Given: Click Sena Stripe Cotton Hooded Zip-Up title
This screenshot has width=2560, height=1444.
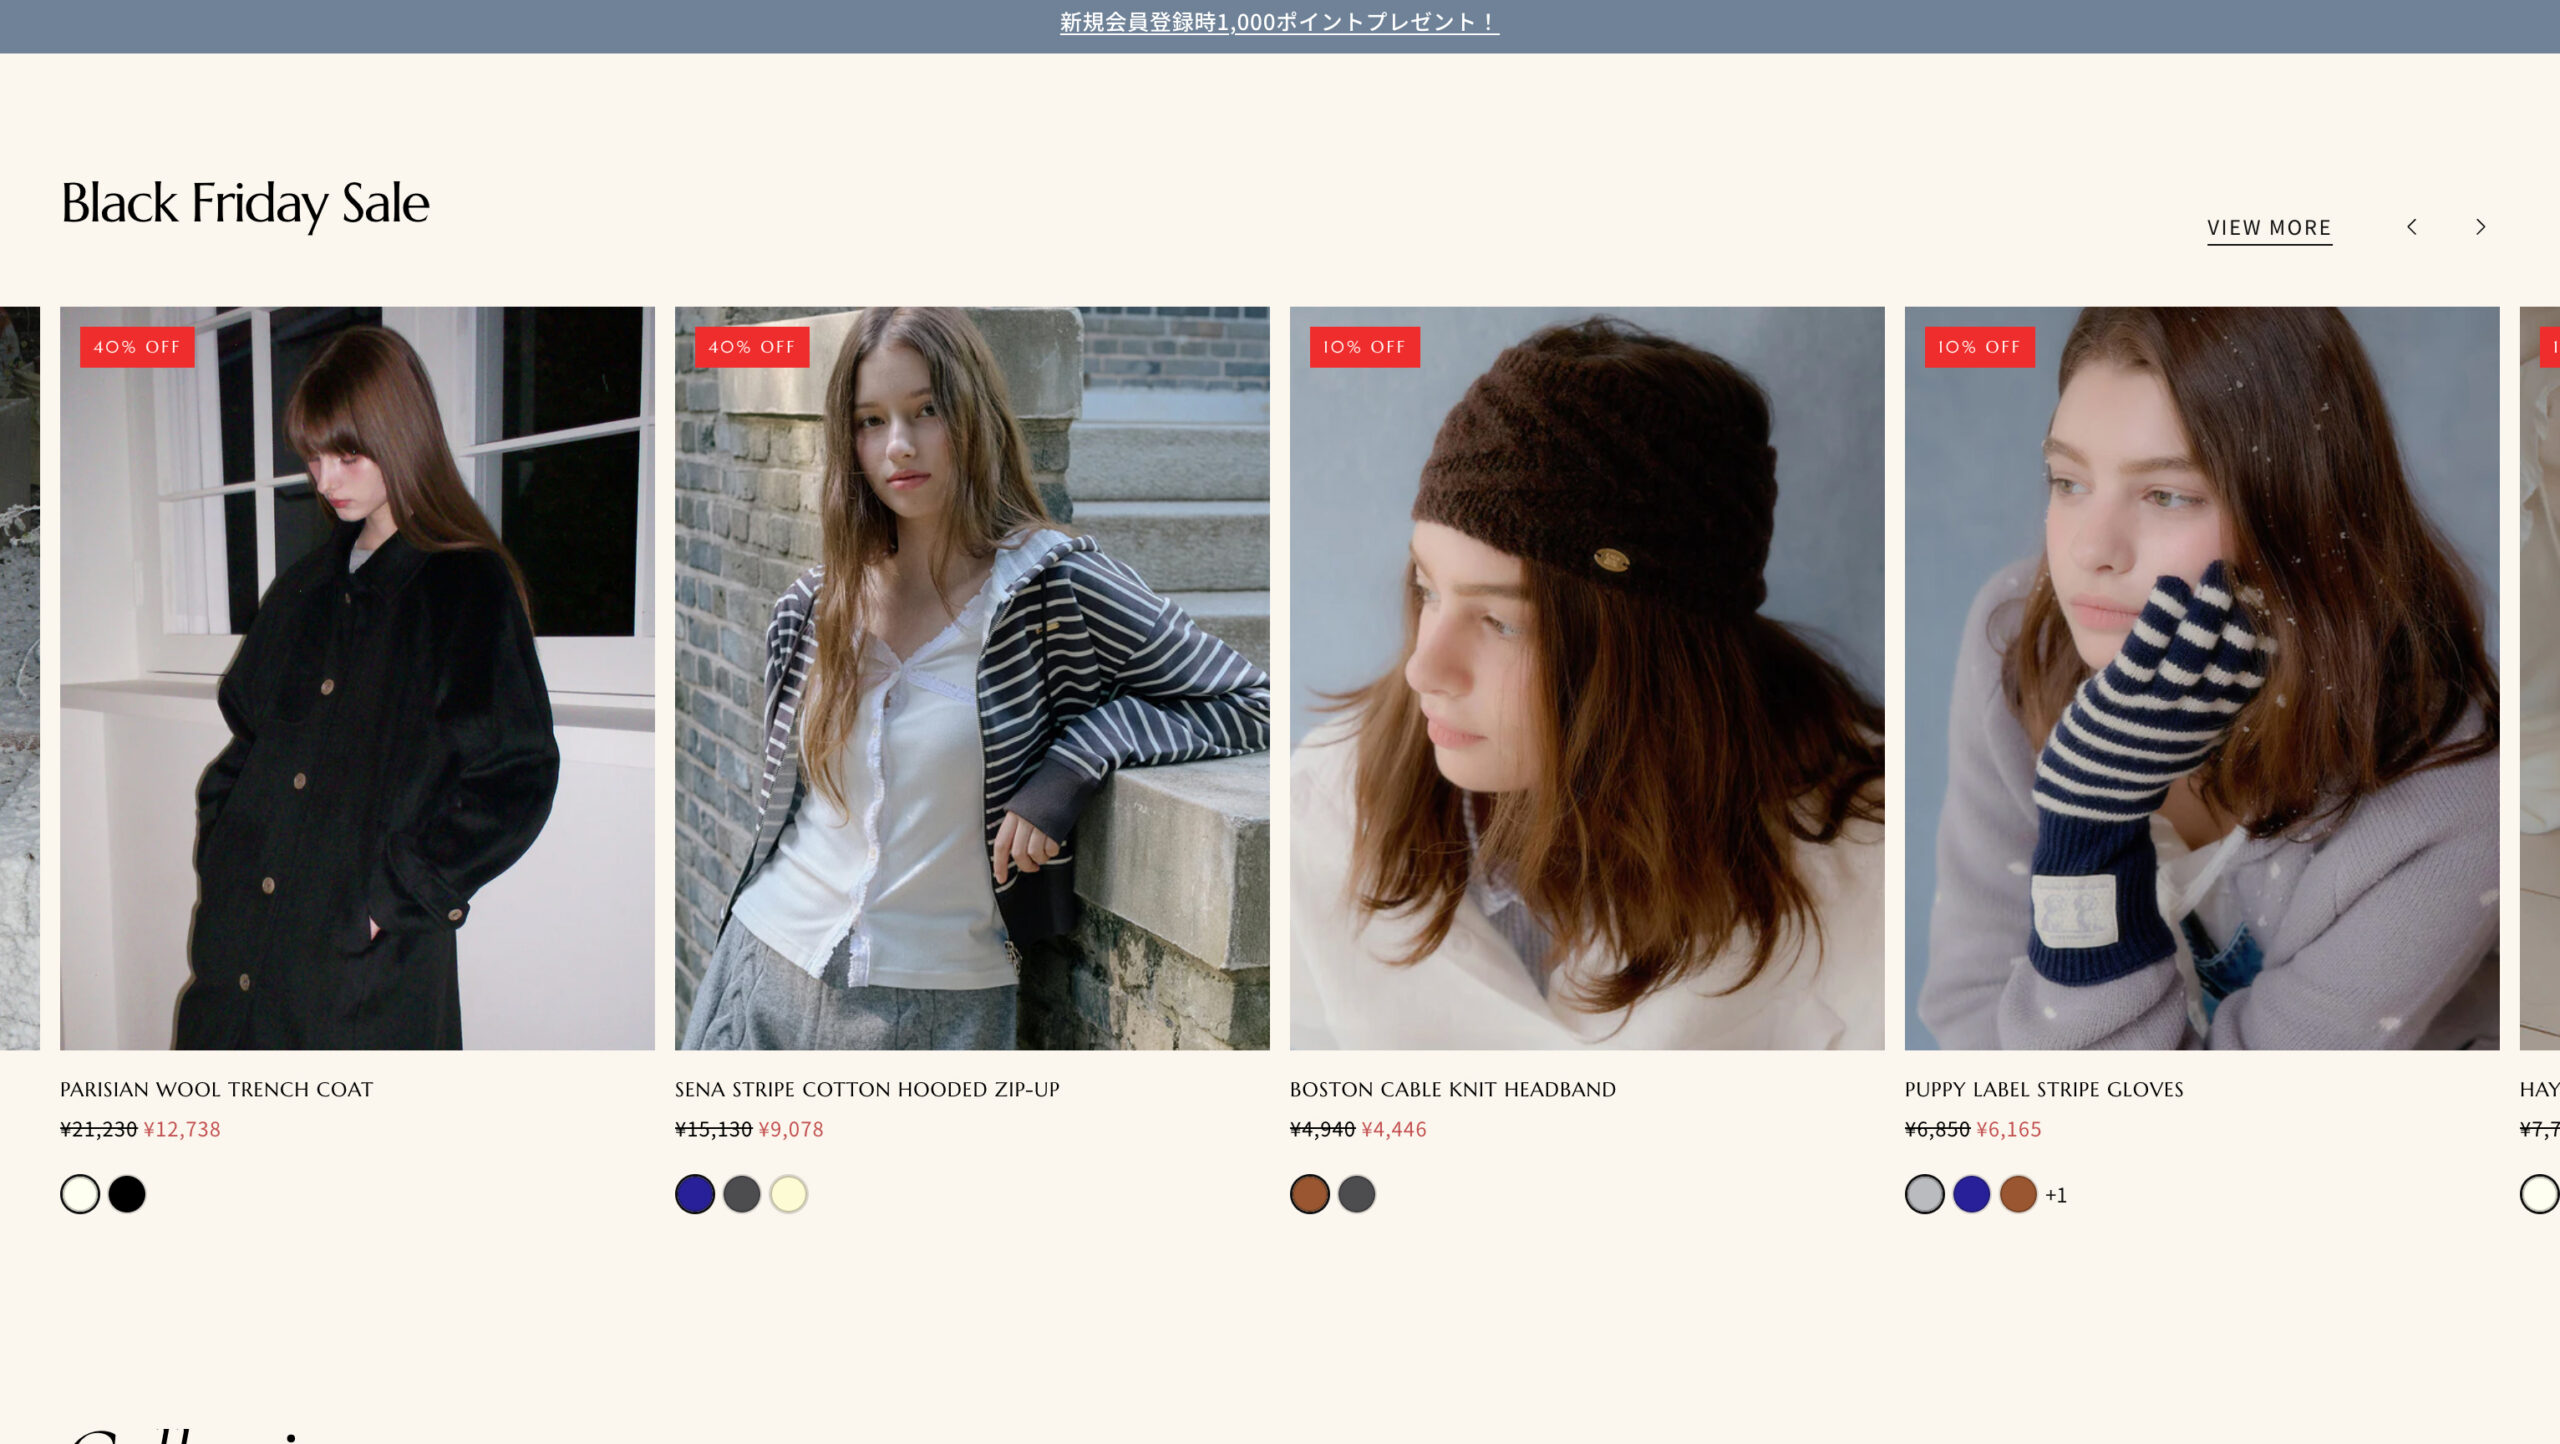Looking at the screenshot, I should tap(867, 1089).
